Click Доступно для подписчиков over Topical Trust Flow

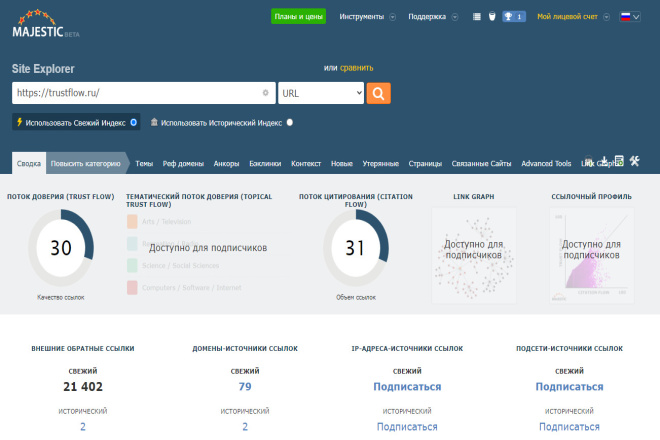point(208,248)
